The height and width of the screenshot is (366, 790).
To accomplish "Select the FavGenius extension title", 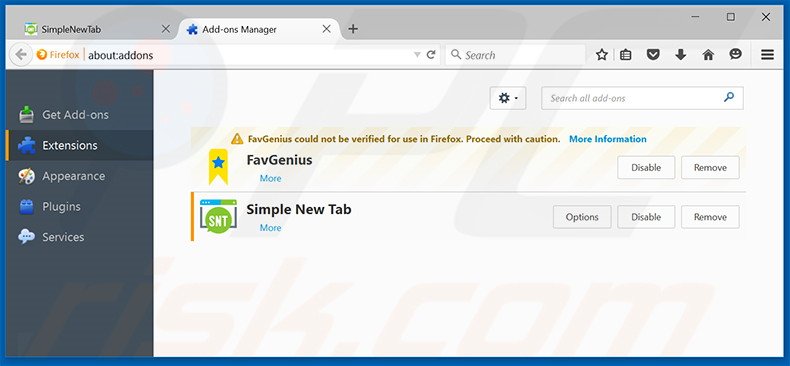I will pos(279,160).
